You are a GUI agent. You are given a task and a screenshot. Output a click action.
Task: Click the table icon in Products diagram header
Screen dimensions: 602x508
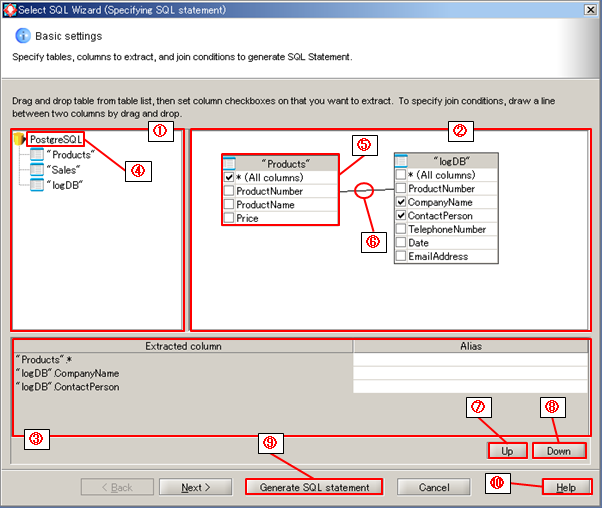tap(230, 163)
